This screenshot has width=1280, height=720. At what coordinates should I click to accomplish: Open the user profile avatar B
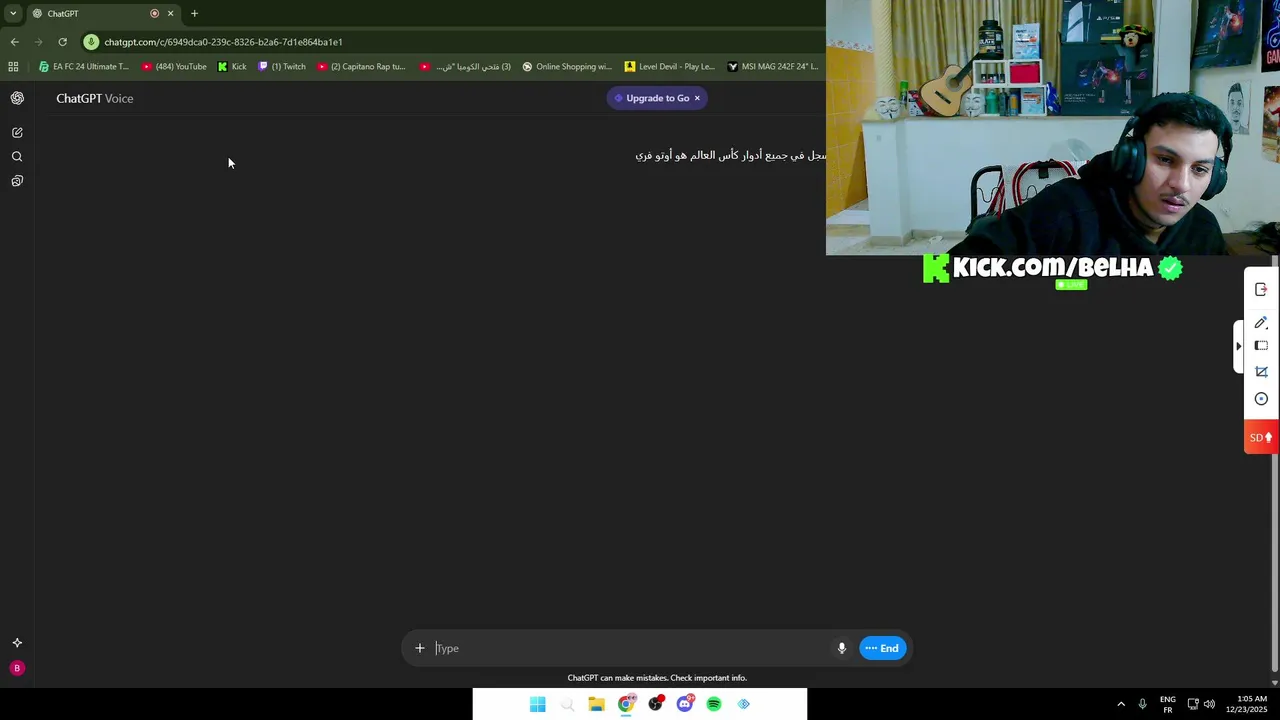click(x=17, y=668)
